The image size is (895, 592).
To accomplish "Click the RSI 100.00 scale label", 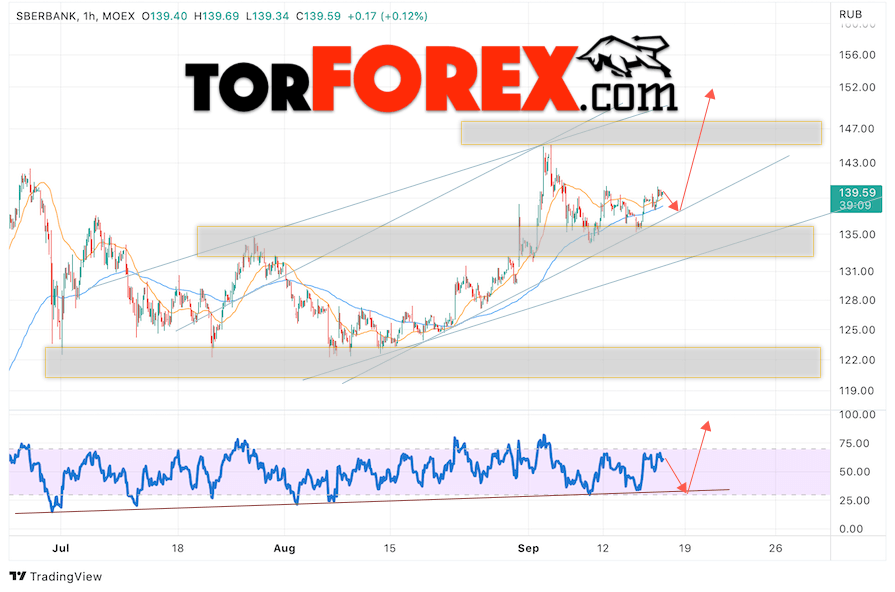I will (857, 414).
